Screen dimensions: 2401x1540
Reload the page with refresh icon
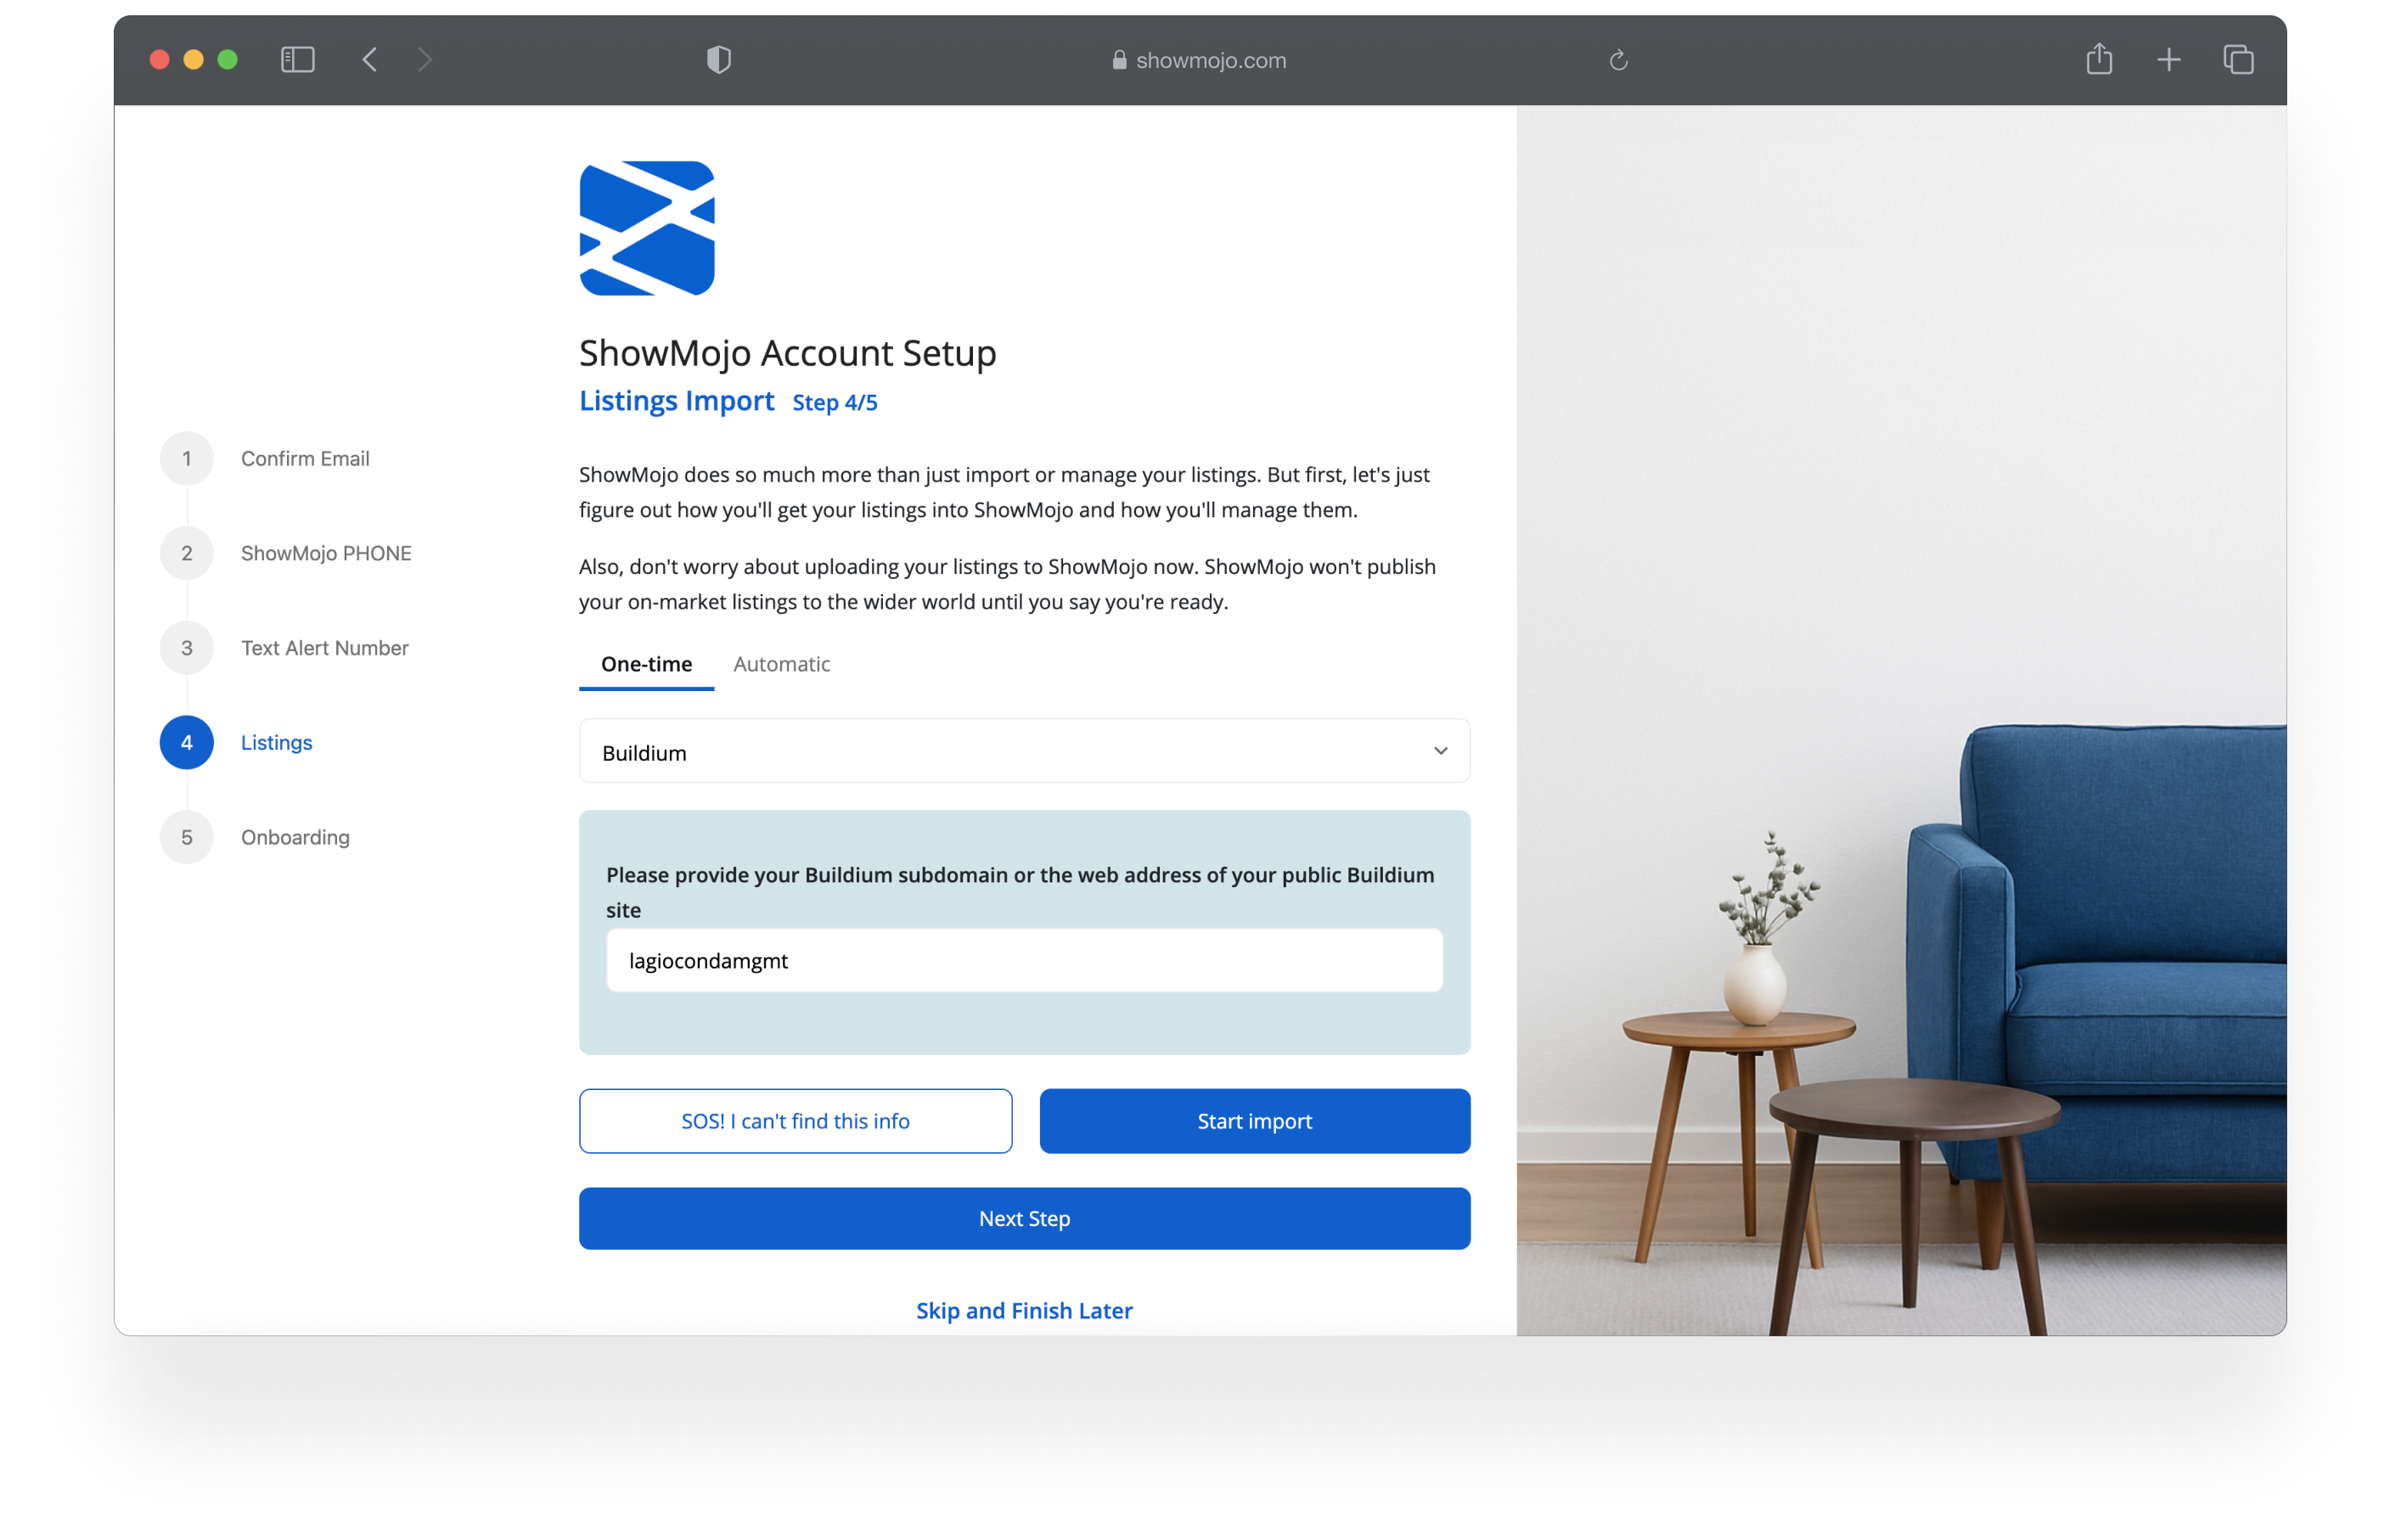pos(1618,61)
